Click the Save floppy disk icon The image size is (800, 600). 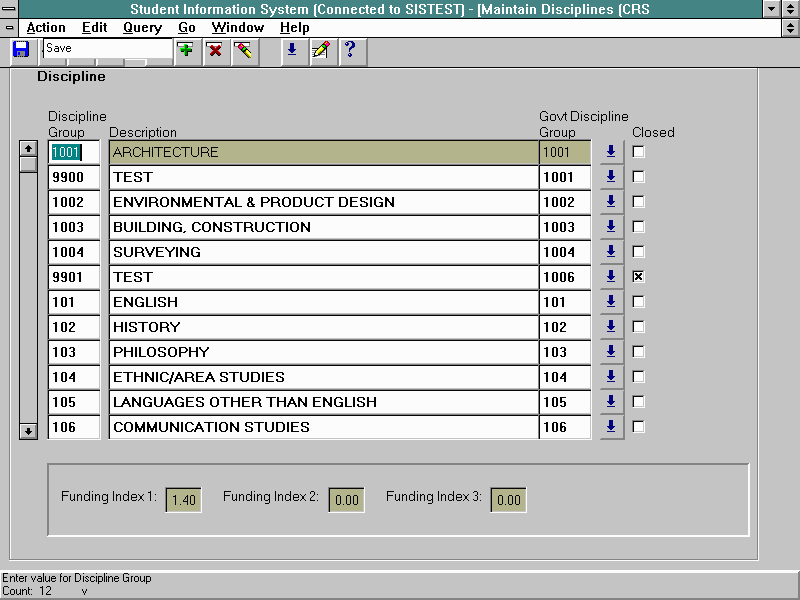[x=21, y=49]
